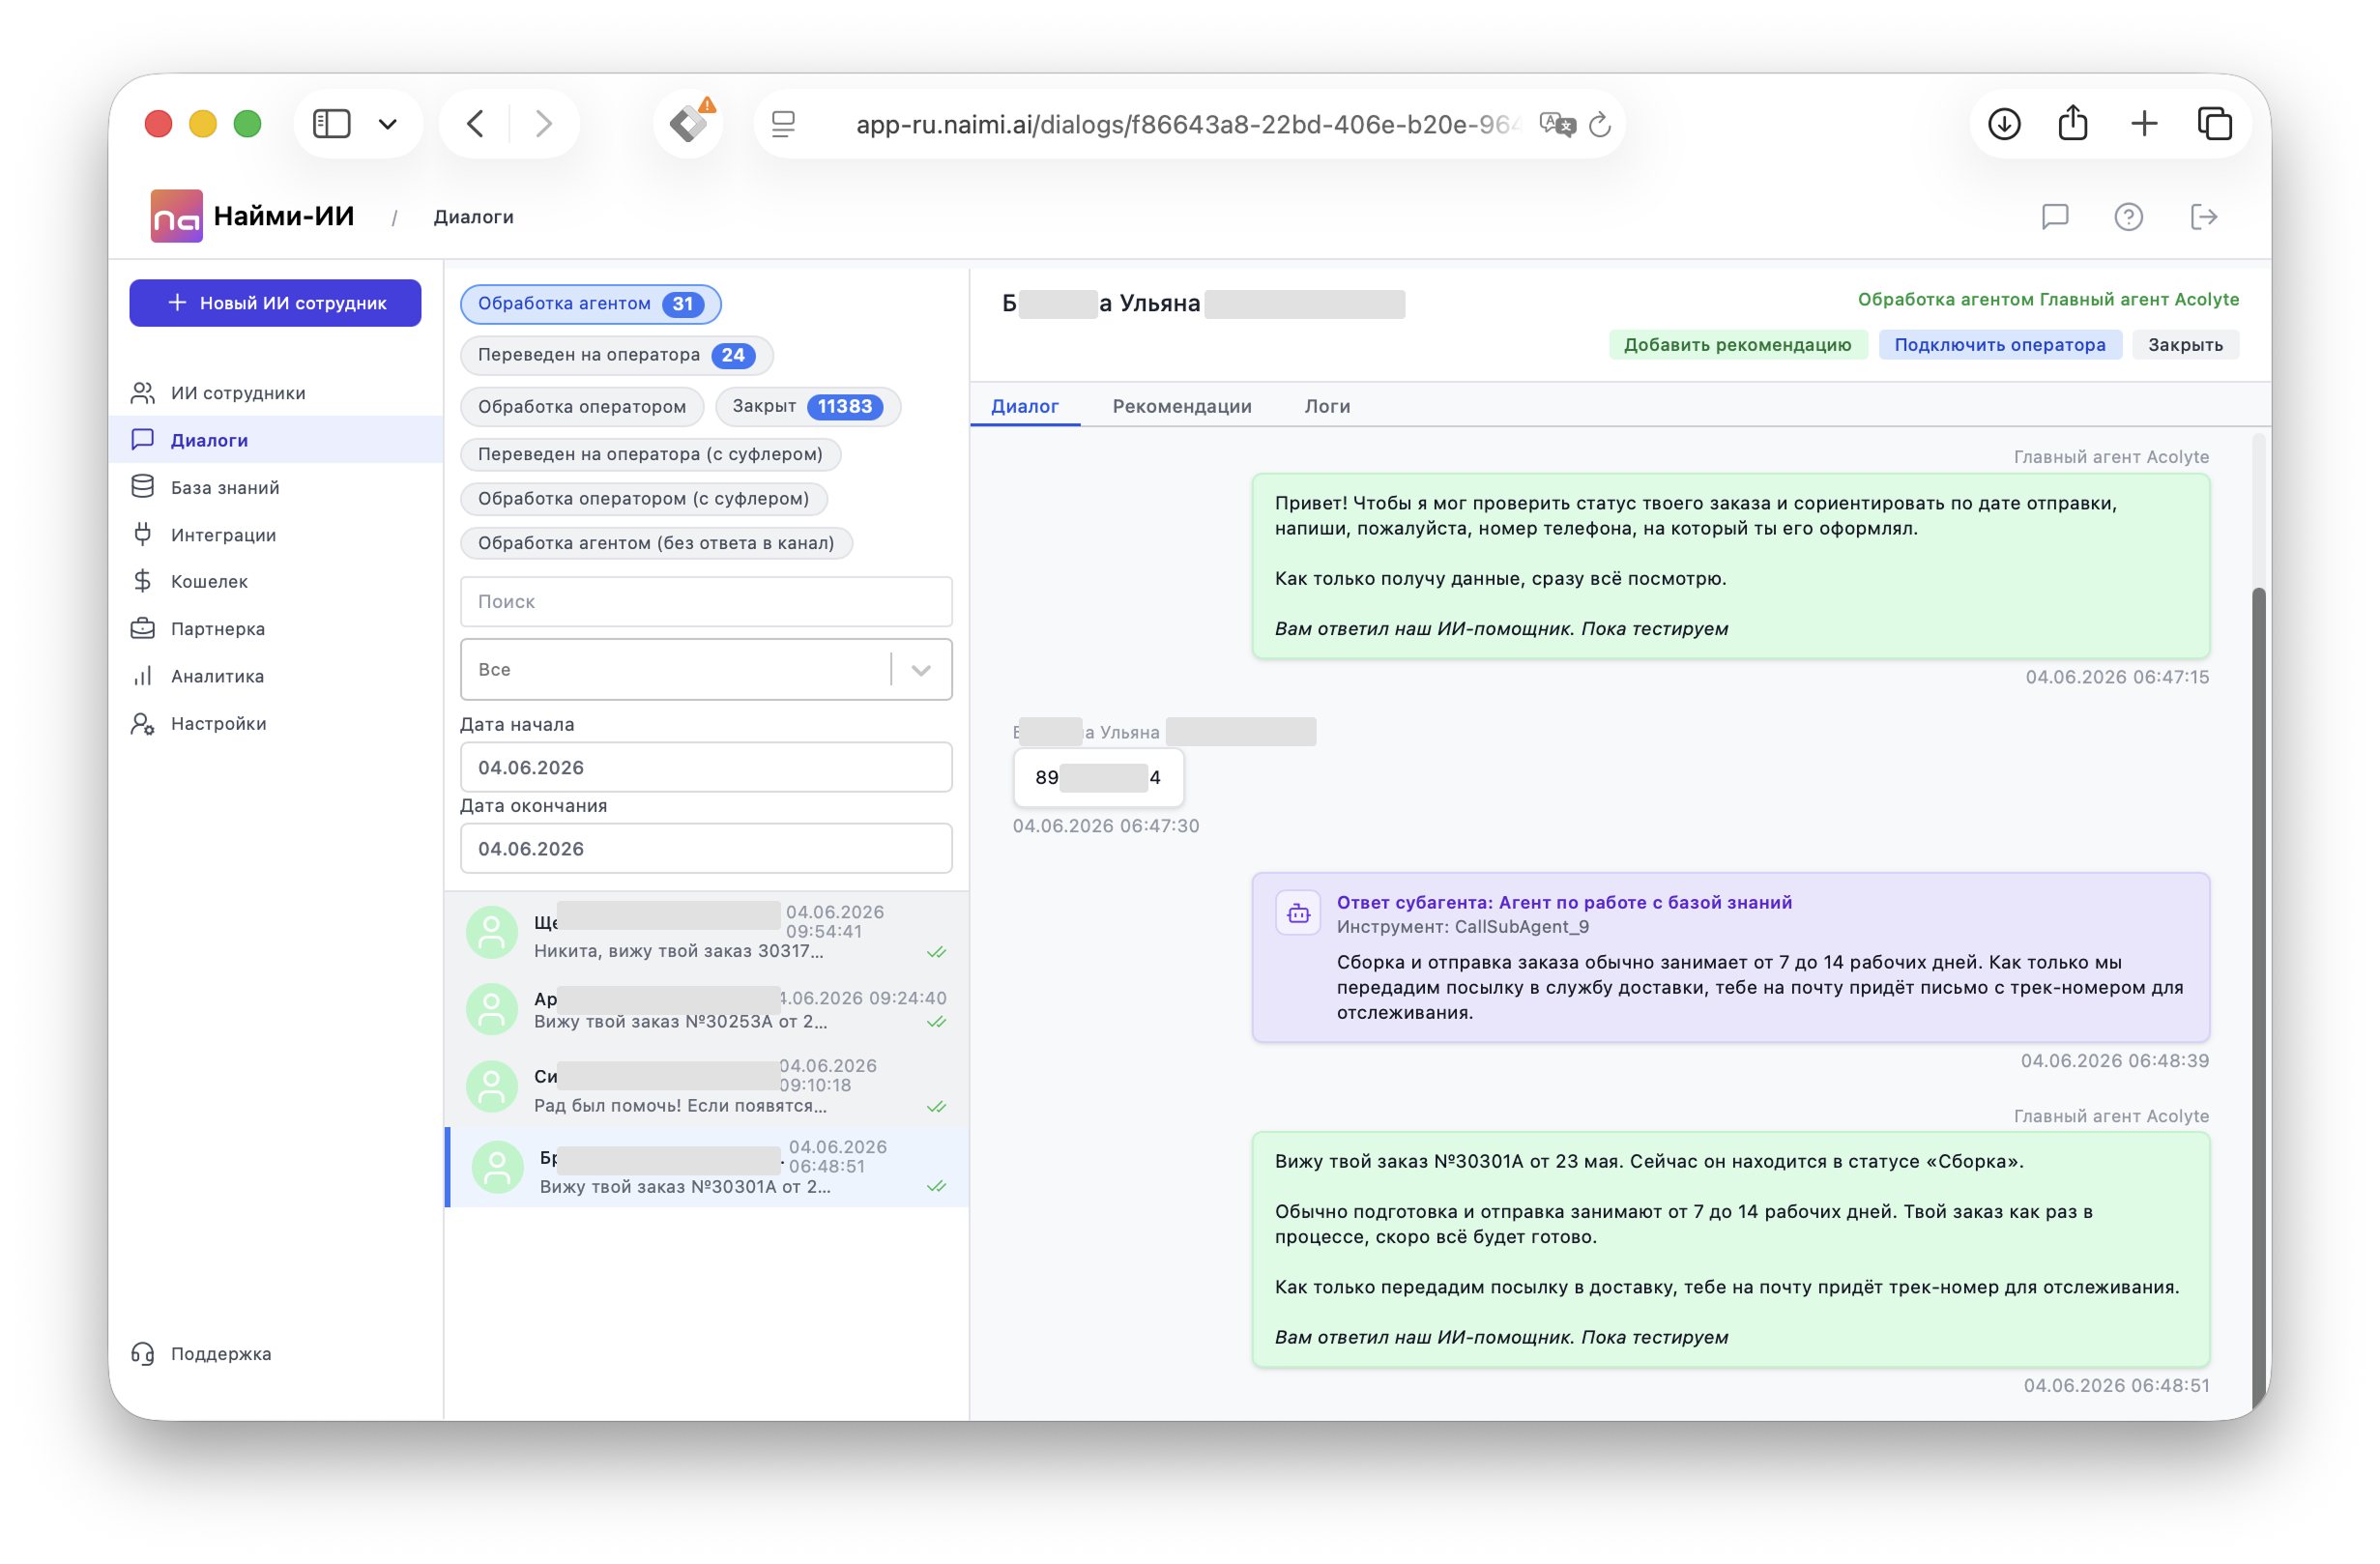Click the translate icon in address bar

[1557, 124]
